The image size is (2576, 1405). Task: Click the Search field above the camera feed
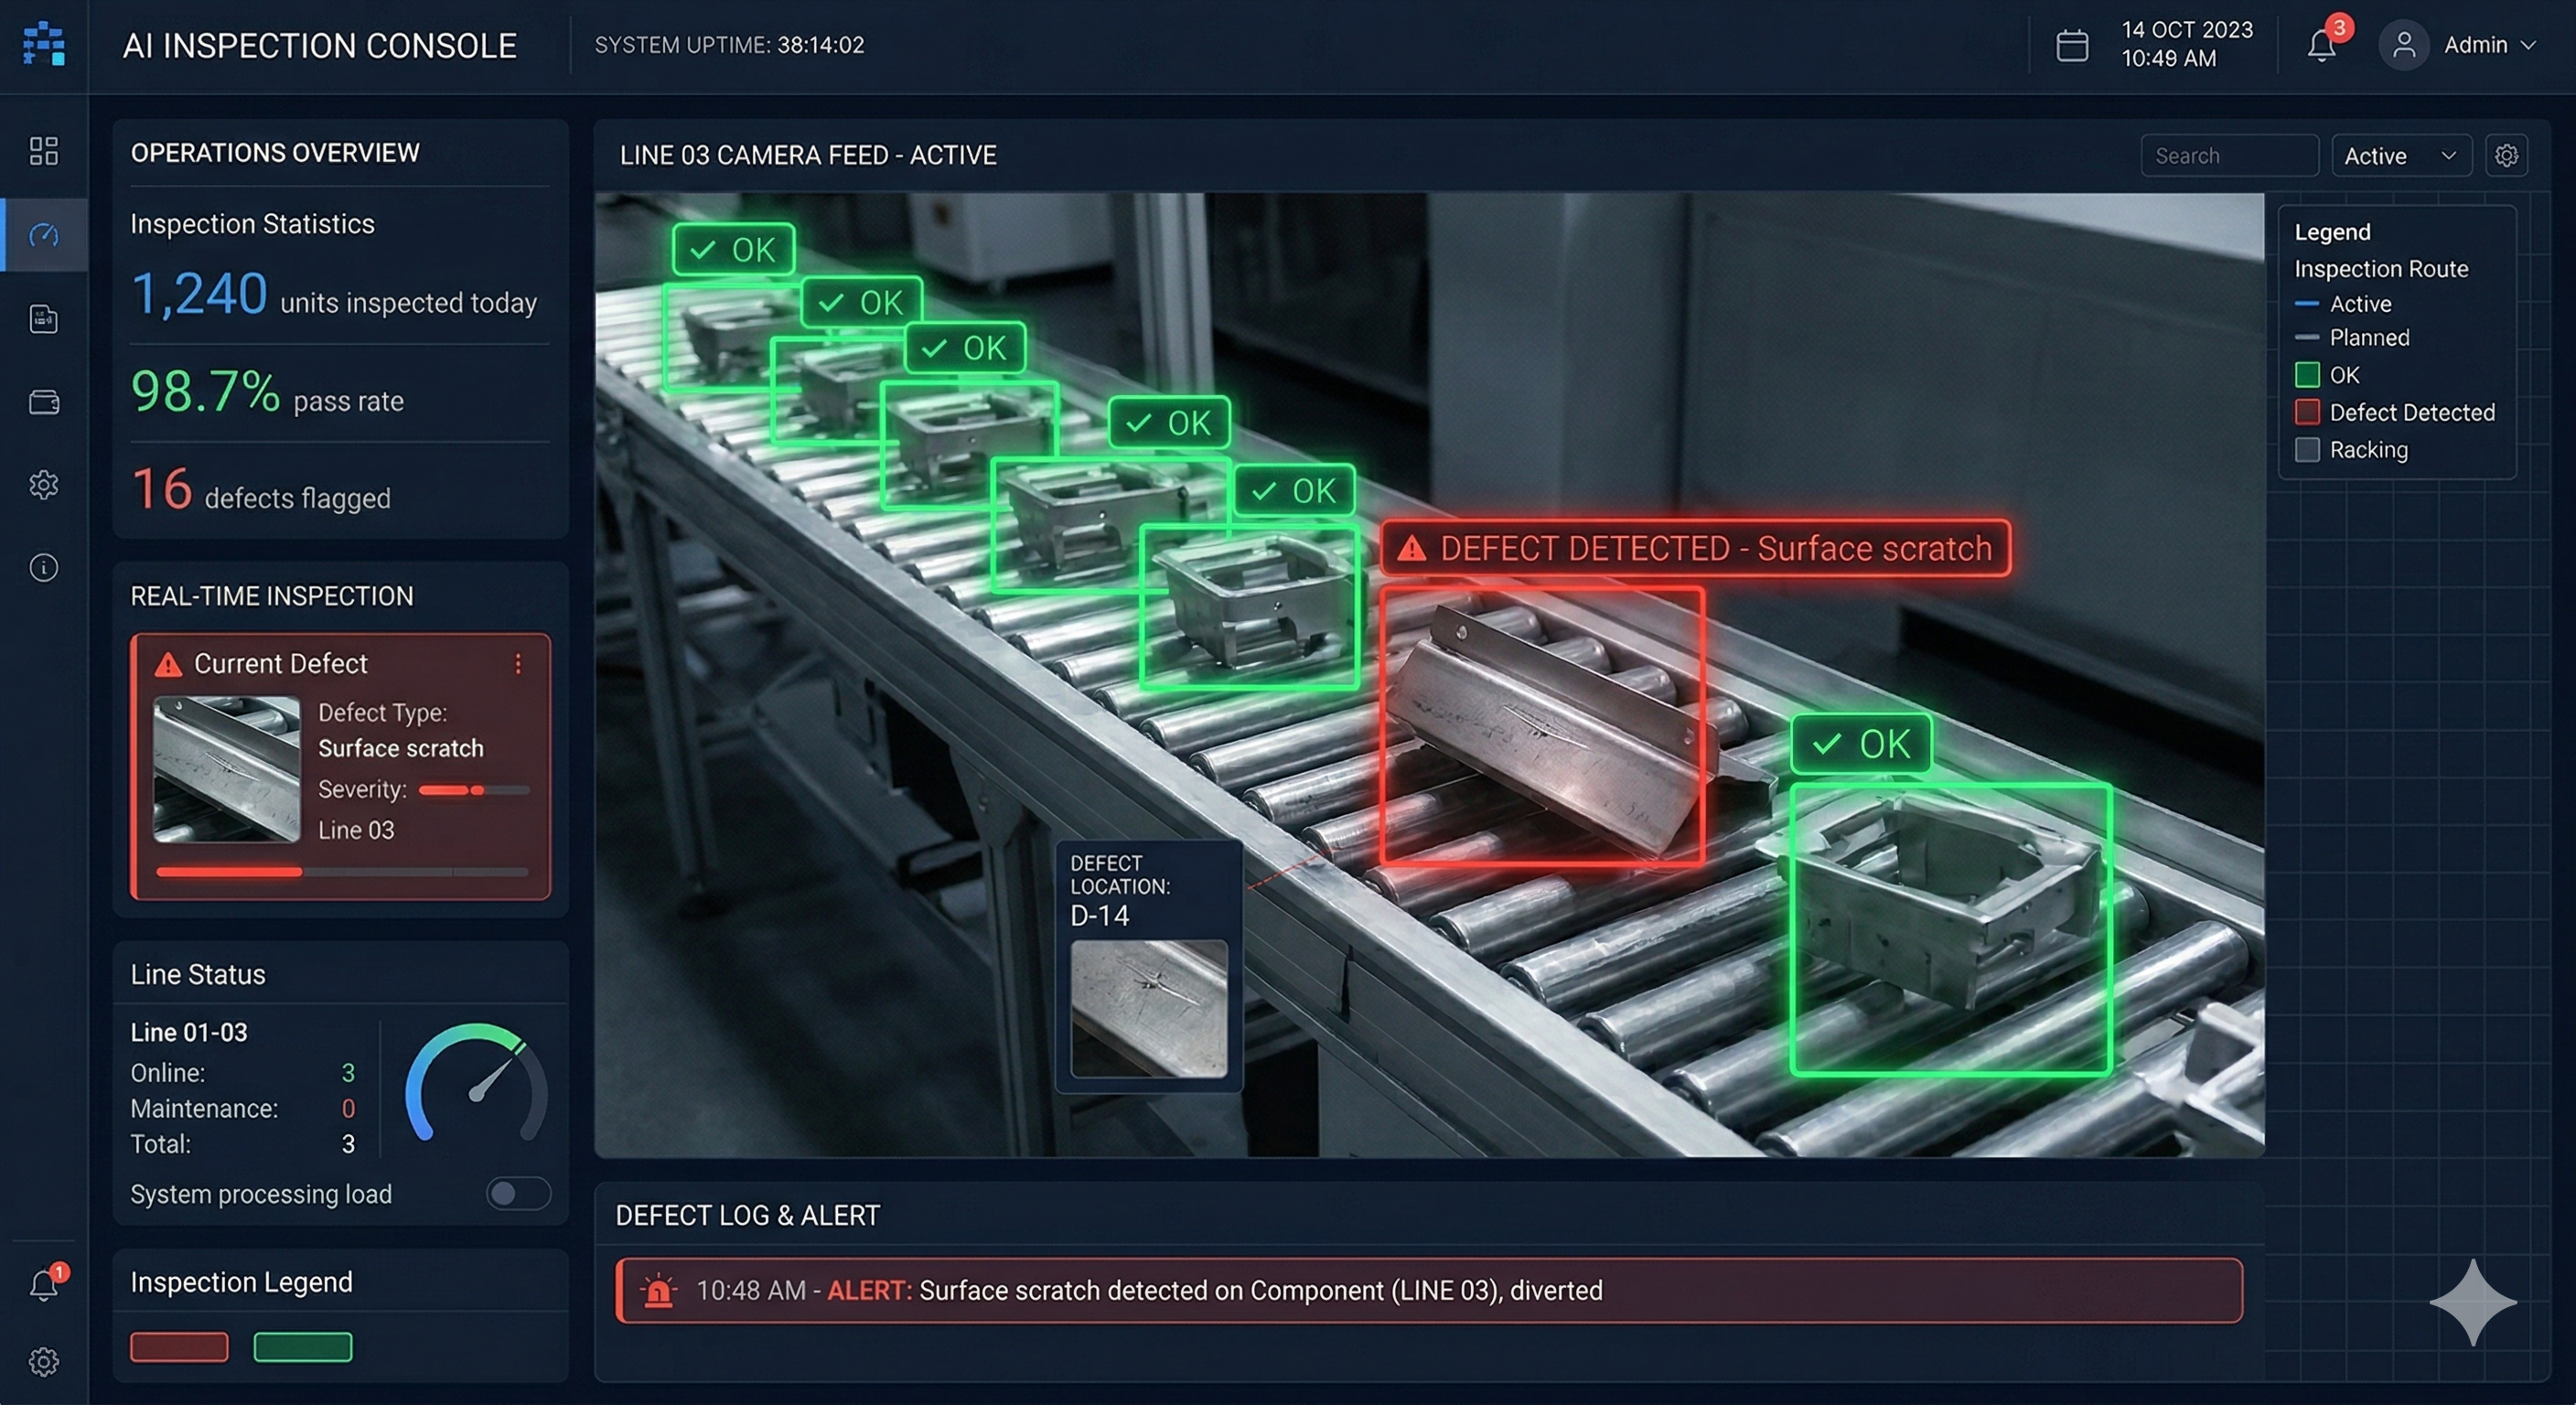pyautogui.click(x=2229, y=155)
